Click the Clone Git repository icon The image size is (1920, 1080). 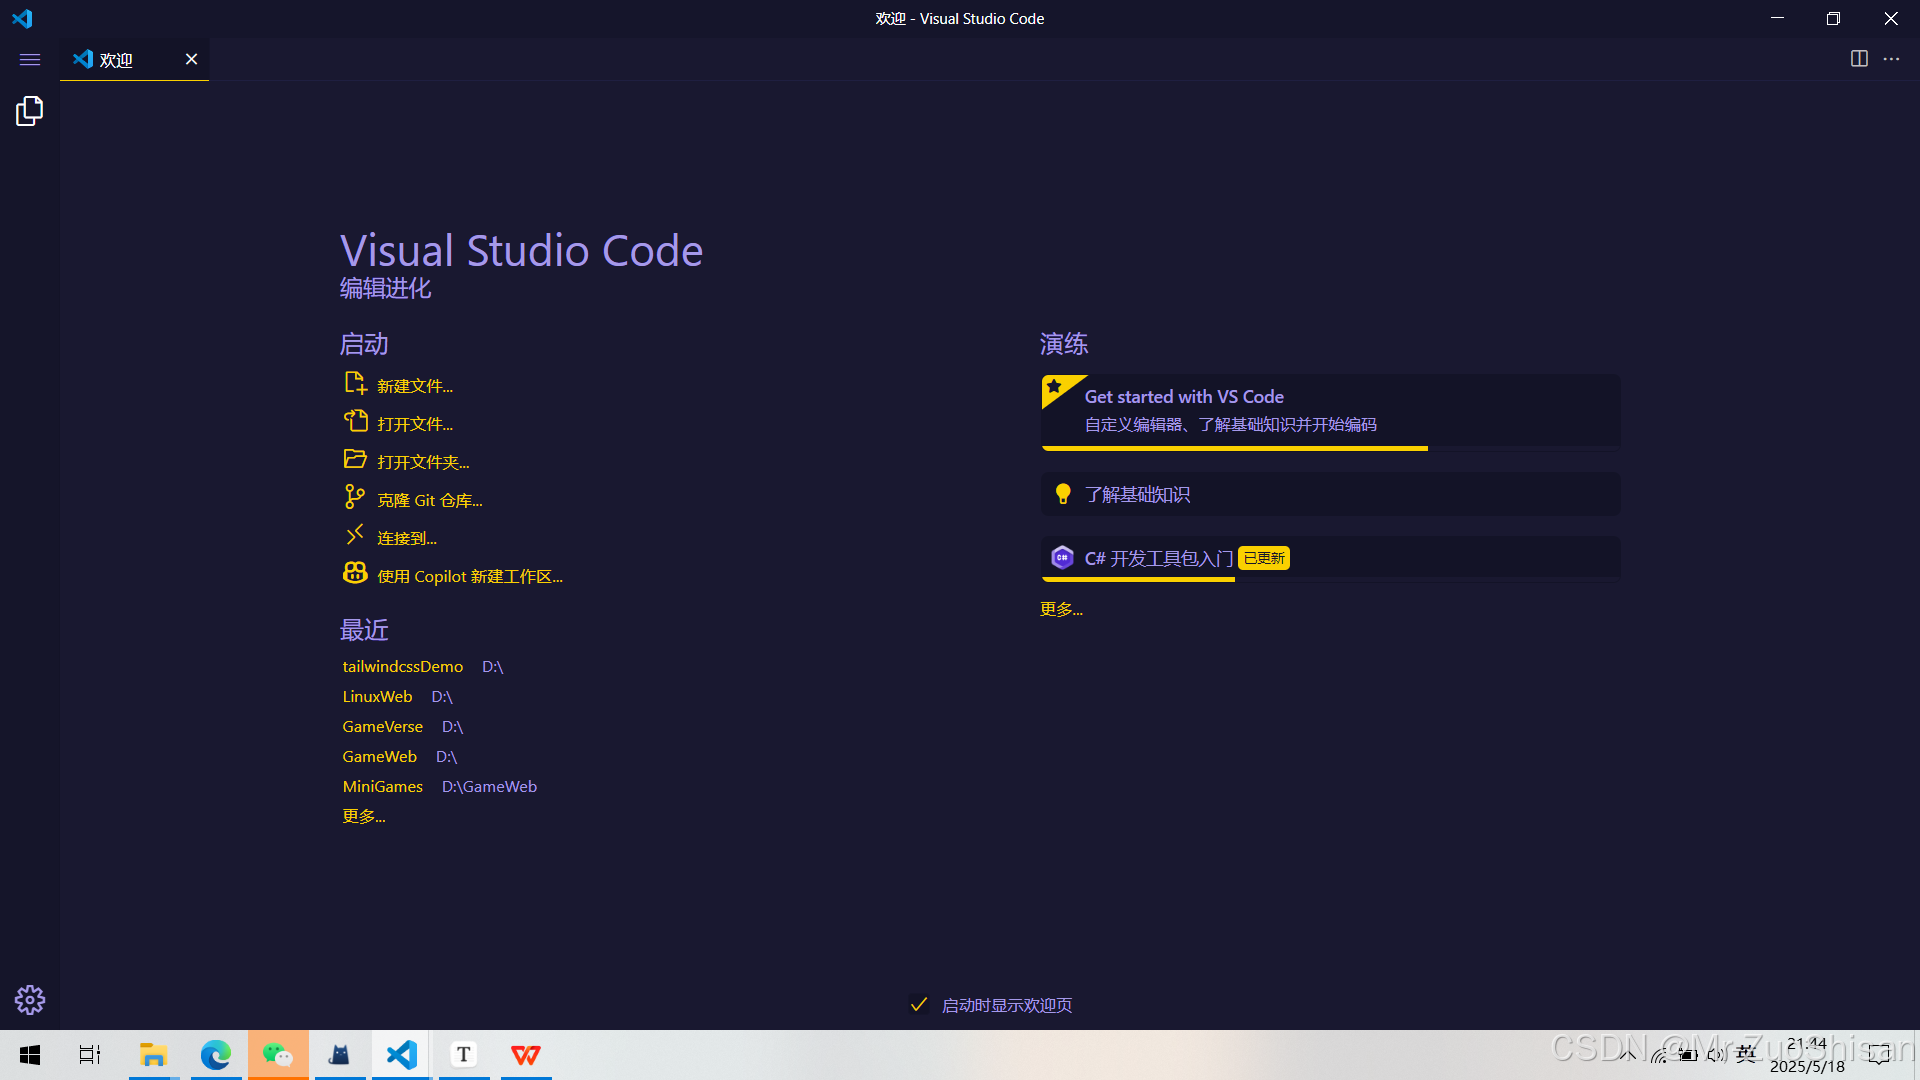tap(355, 497)
